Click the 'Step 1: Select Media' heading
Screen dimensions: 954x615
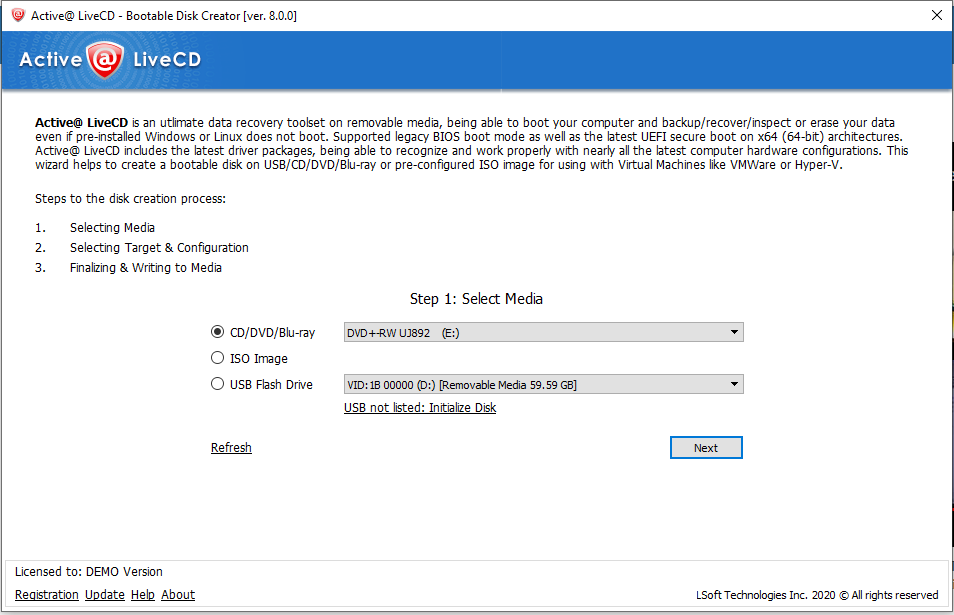476,299
